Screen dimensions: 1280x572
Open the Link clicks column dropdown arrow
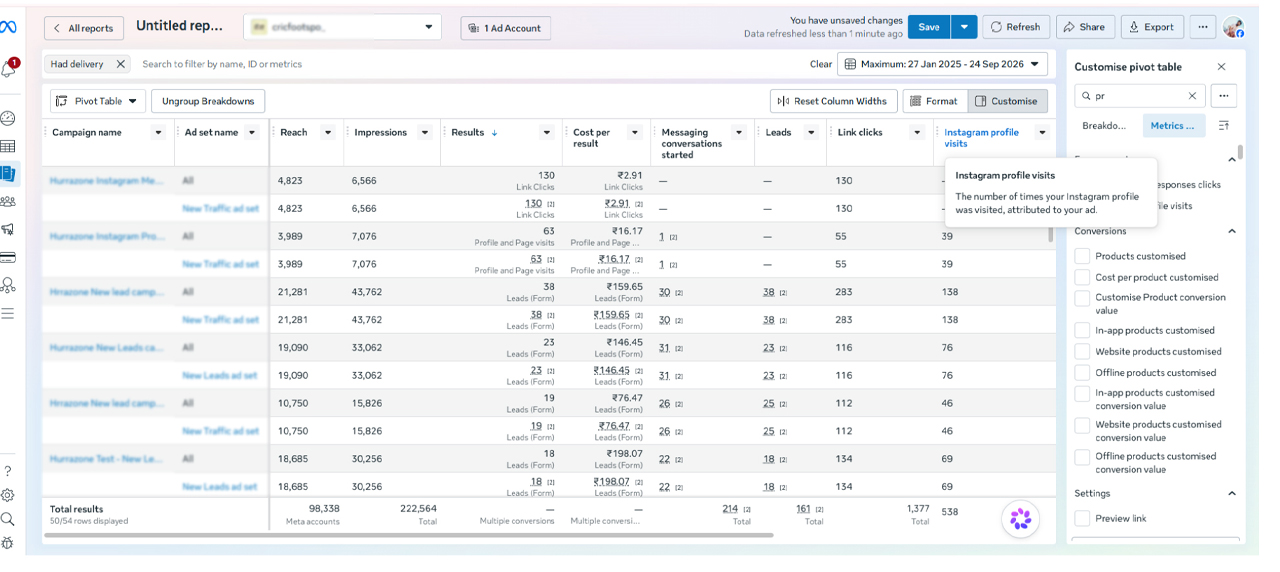pos(919,133)
